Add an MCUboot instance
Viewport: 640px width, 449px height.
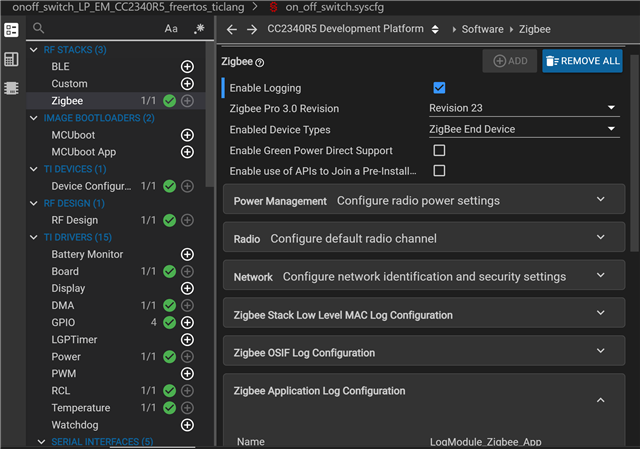point(187,135)
